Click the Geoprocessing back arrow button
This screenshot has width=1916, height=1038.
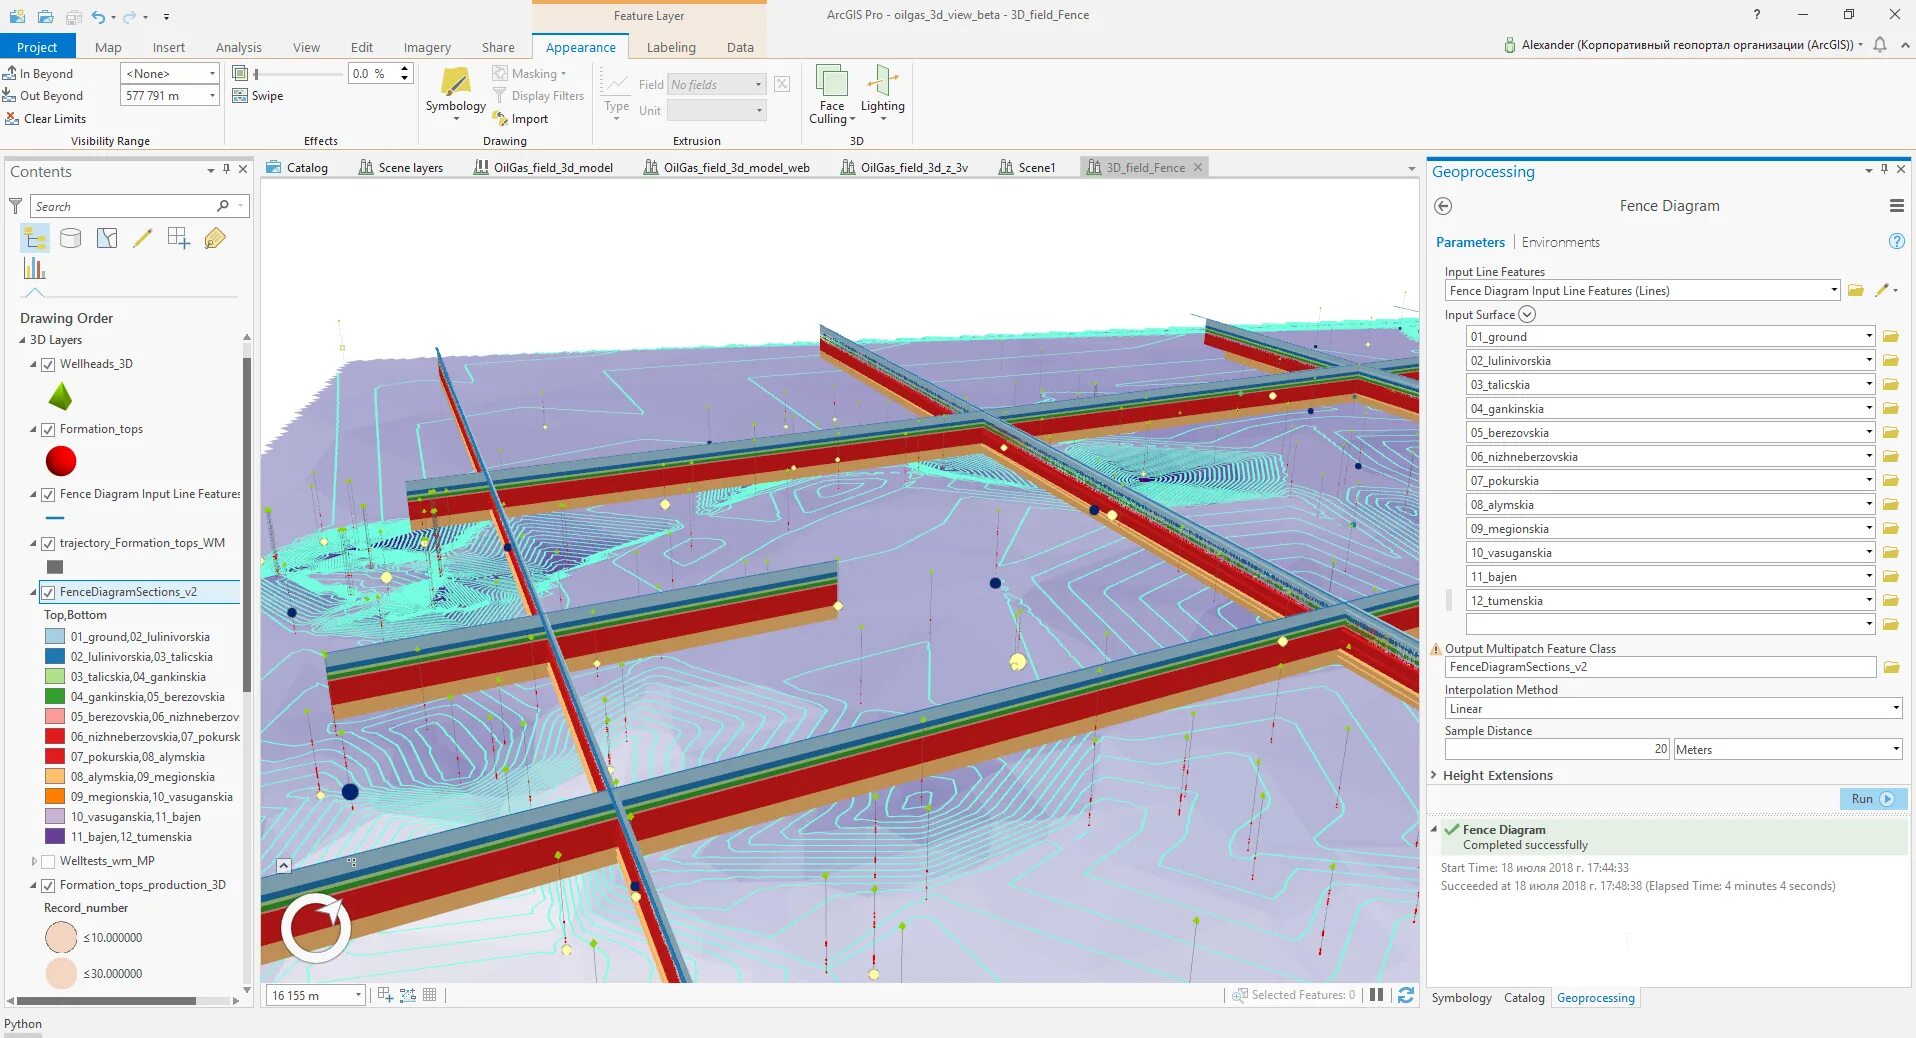1443,206
